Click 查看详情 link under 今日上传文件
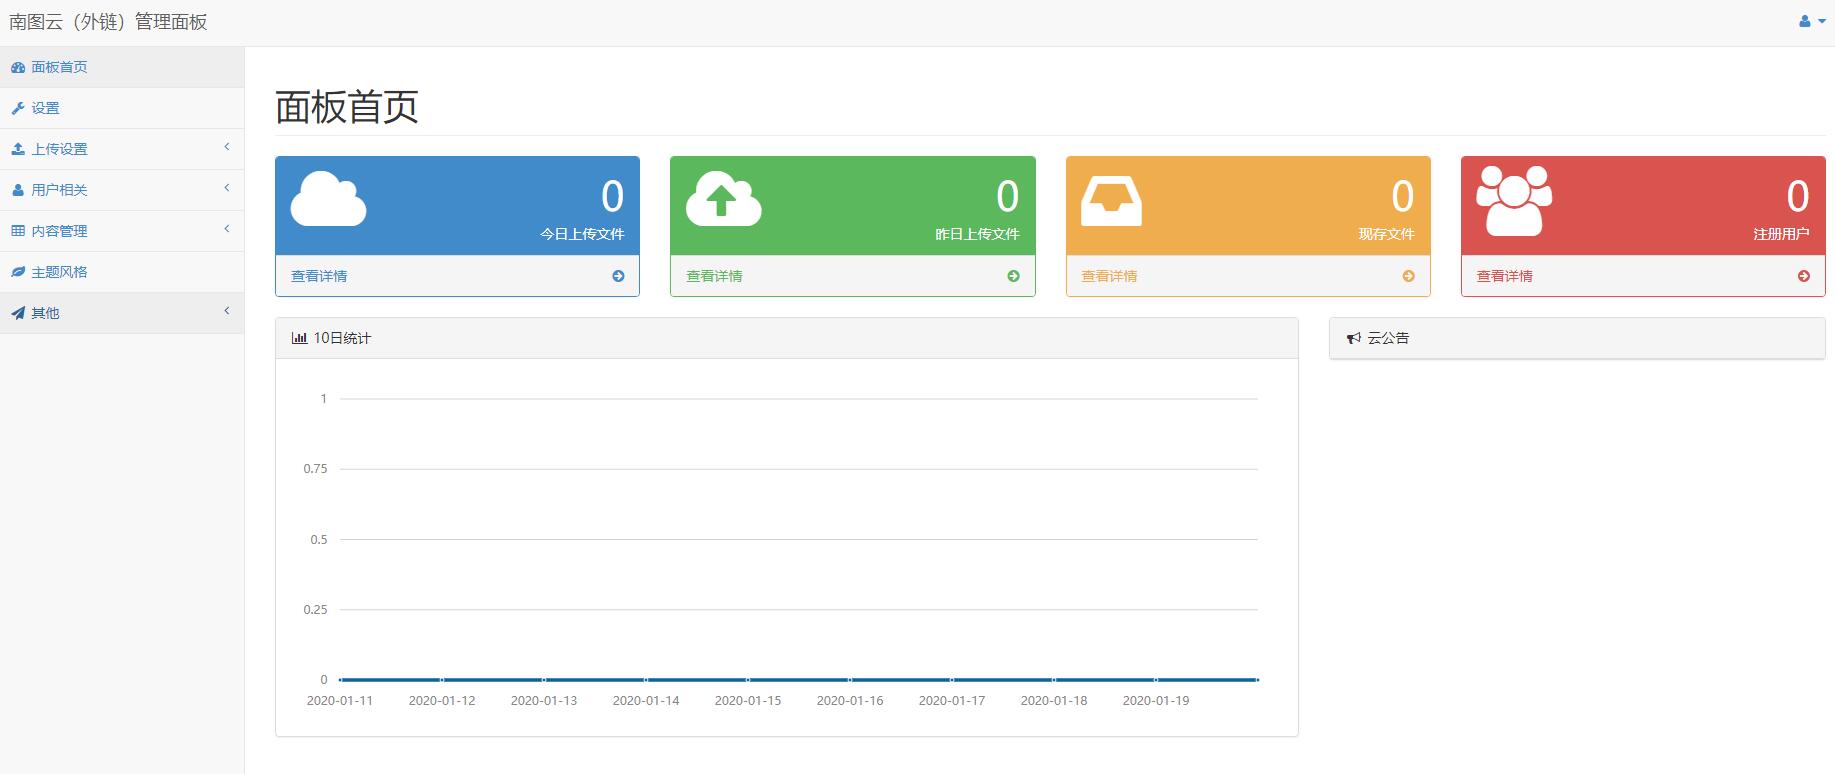 tap(319, 276)
